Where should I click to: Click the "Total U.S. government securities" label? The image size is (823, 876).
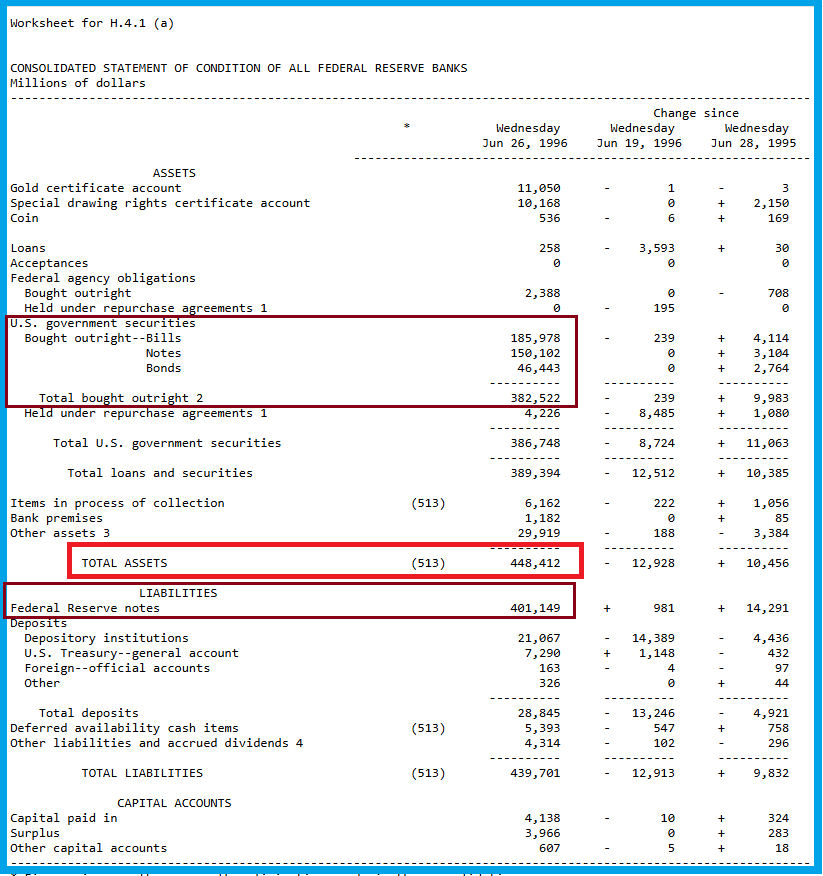point(167,443)
